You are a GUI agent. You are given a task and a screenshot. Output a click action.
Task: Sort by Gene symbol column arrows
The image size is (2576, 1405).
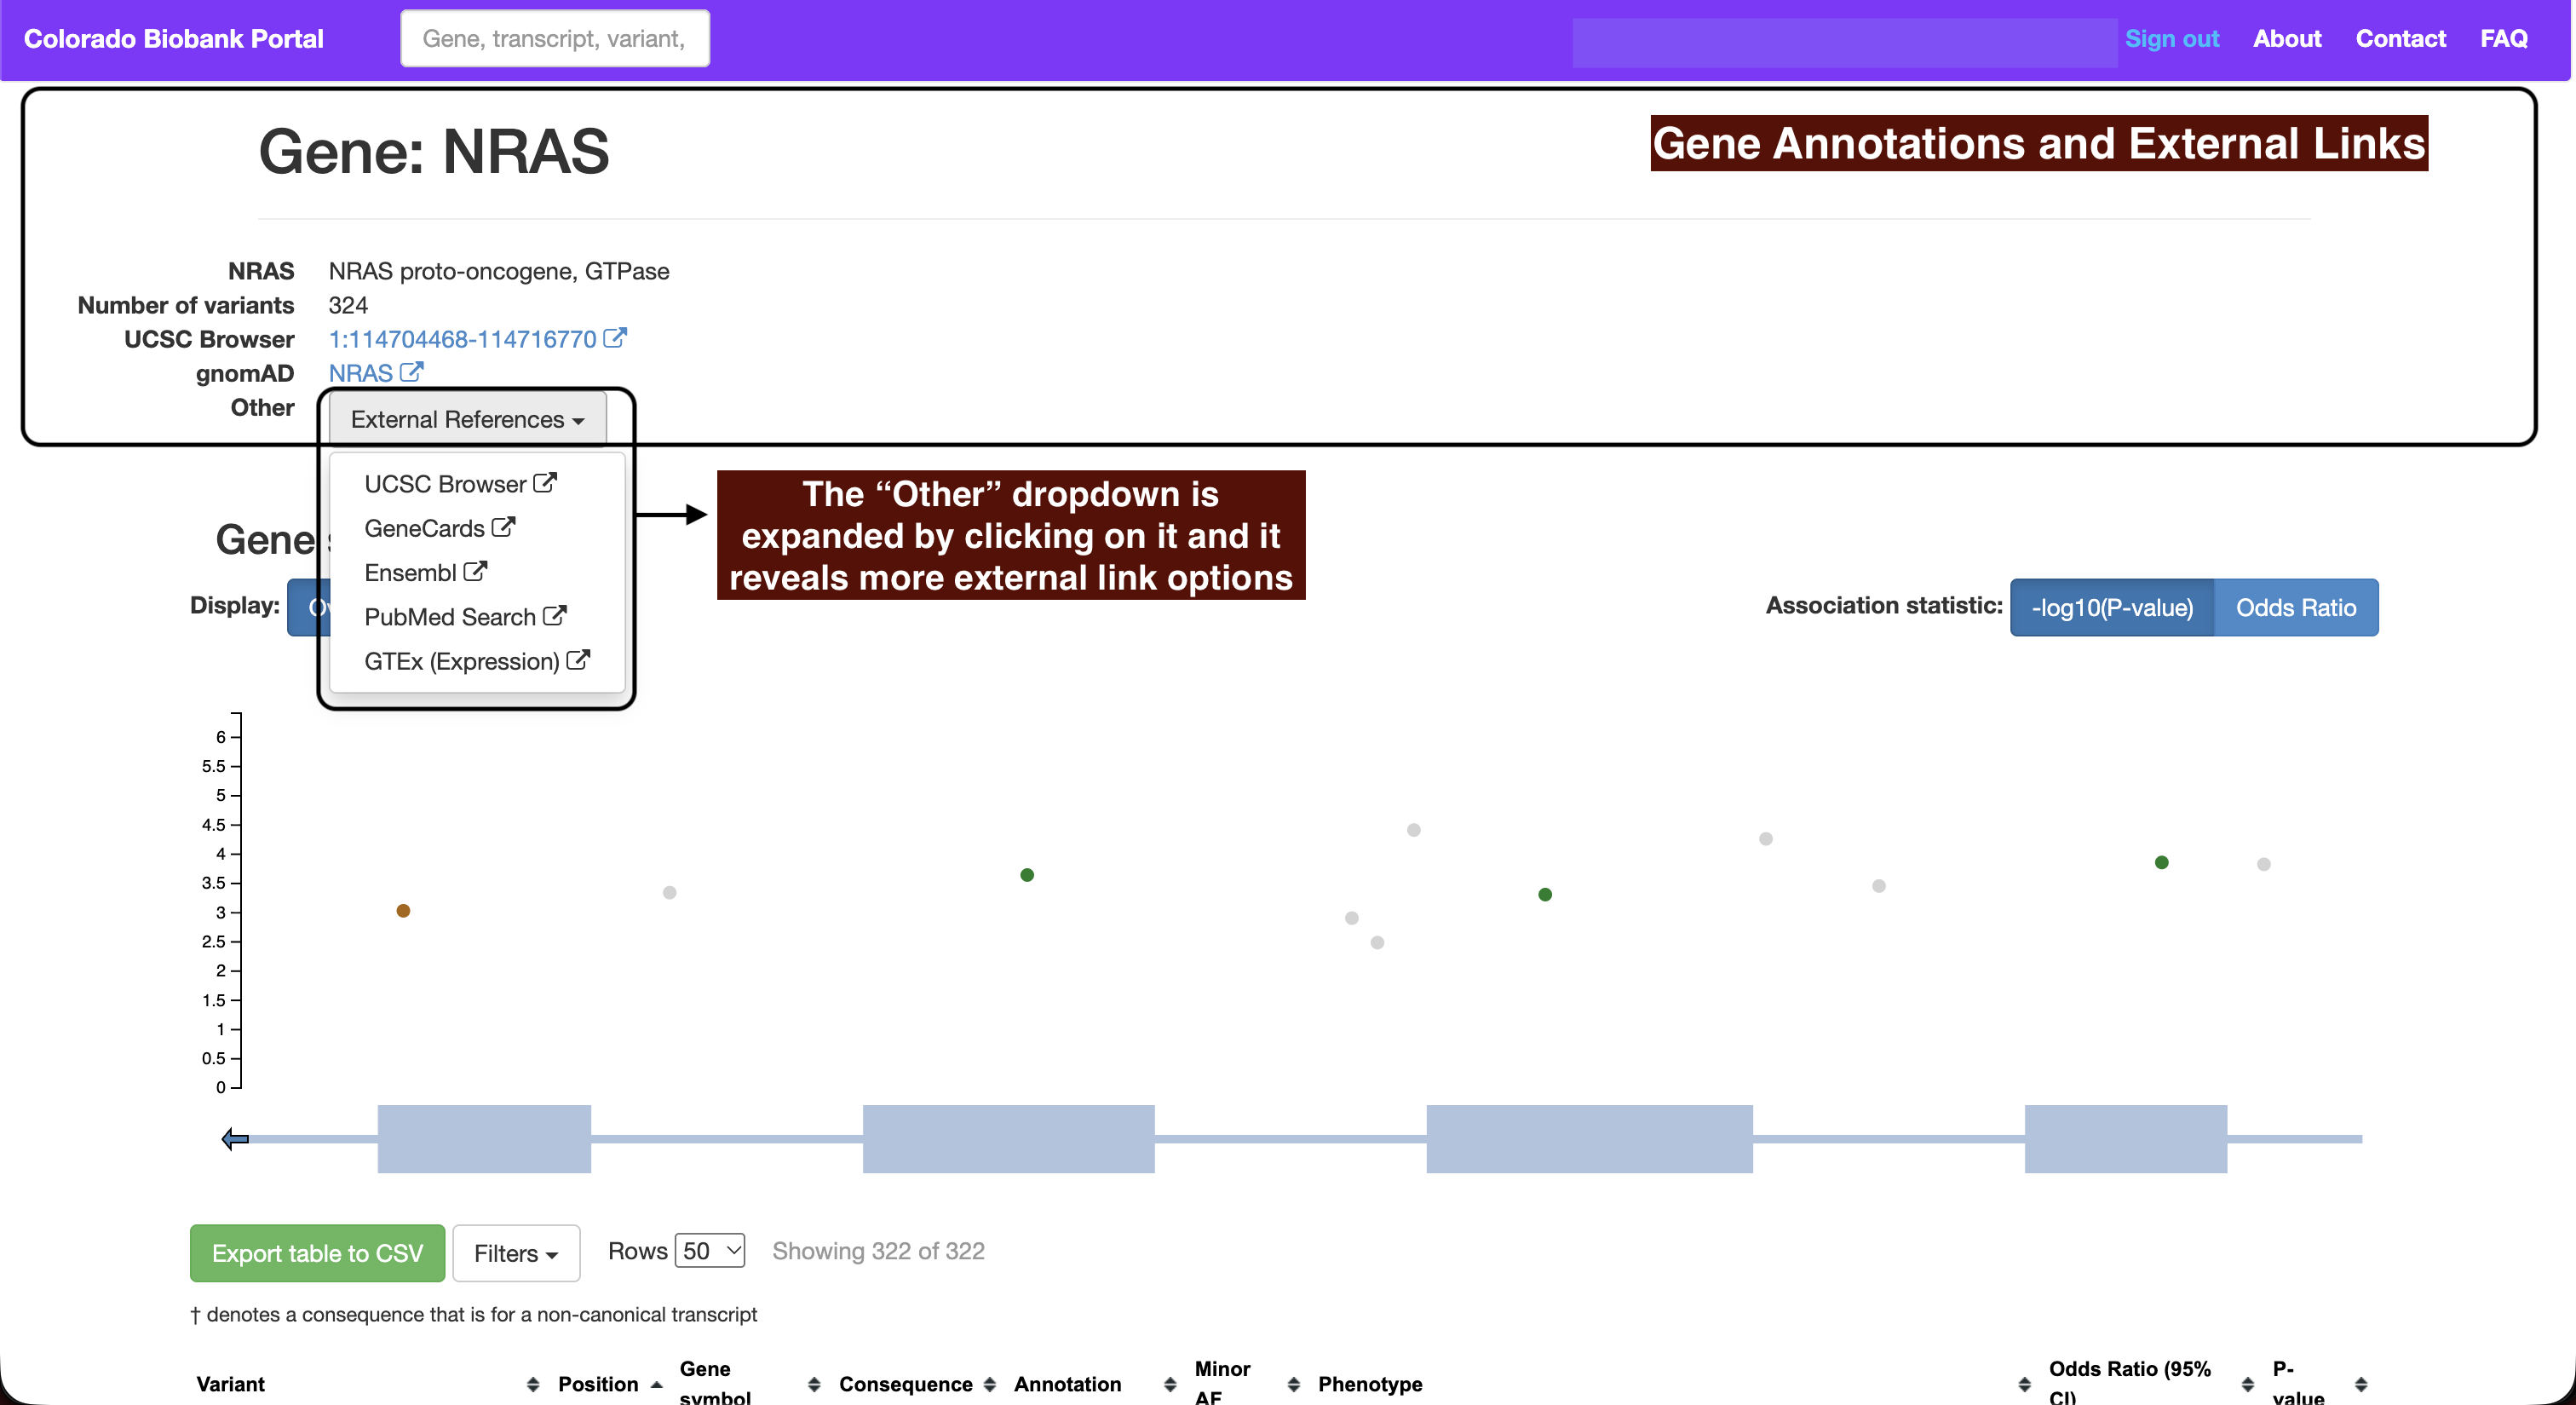point(814,1384)
